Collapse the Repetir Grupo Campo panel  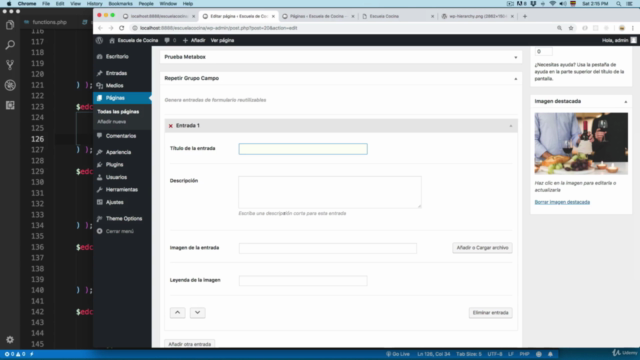516,78
